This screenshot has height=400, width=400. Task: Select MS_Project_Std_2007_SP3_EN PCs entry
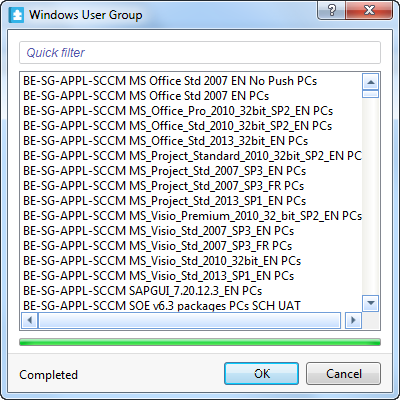coord(191,171)
